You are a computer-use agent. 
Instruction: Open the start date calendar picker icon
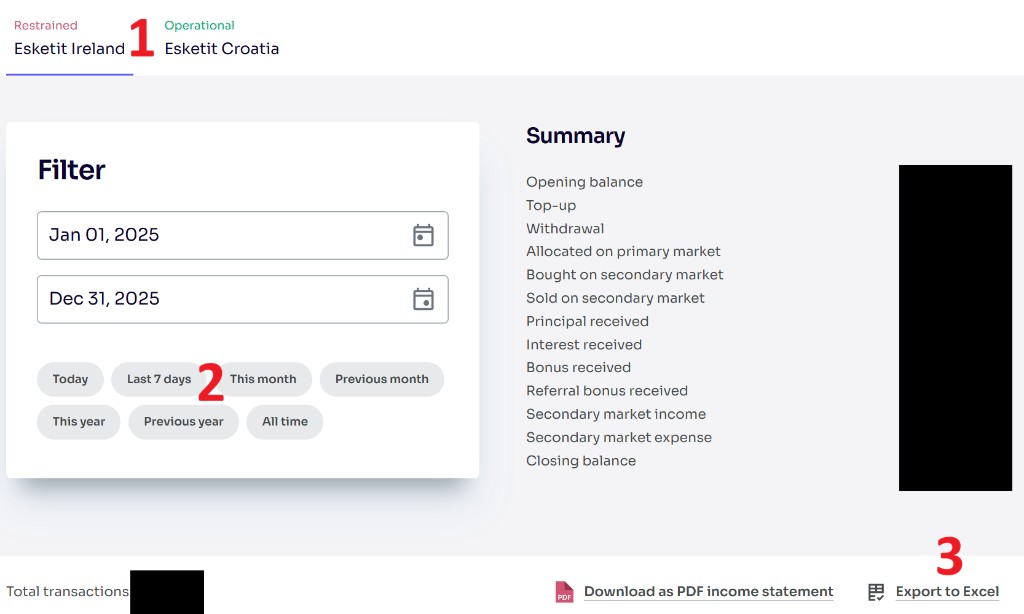pos(423,235)
